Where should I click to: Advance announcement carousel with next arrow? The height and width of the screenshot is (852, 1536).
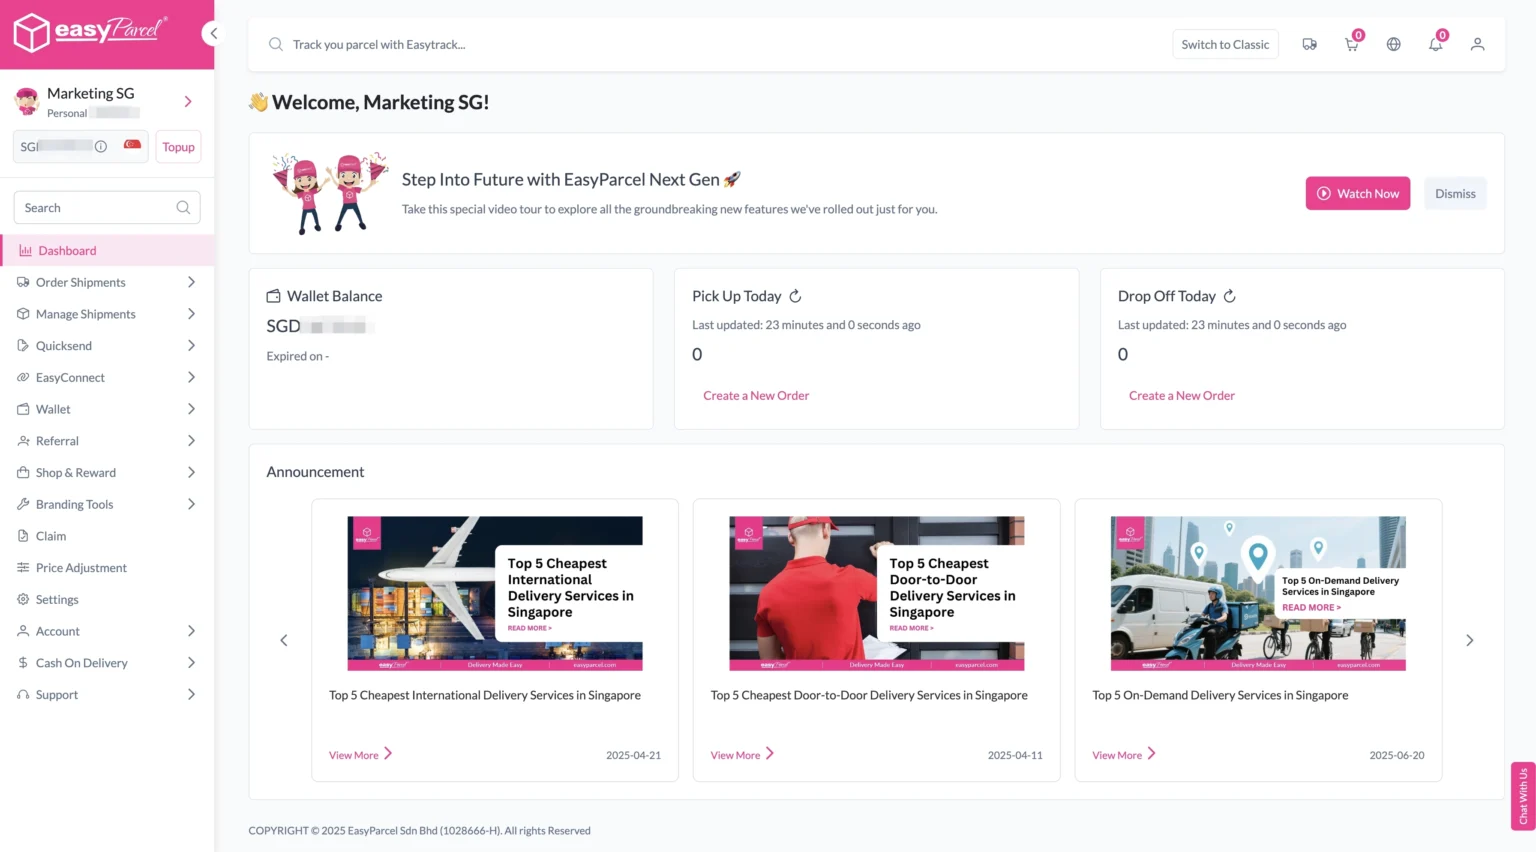coord(1469,640)
